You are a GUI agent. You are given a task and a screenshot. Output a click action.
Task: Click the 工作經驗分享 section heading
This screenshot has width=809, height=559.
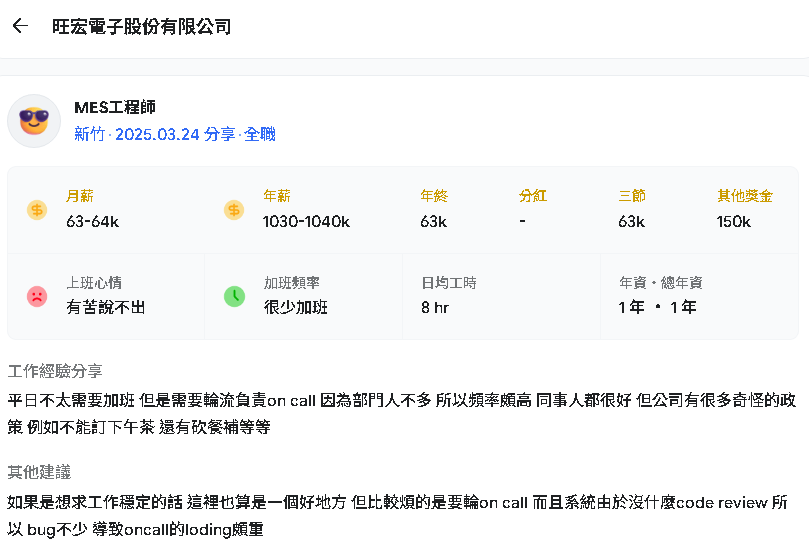tap(55, 371)
